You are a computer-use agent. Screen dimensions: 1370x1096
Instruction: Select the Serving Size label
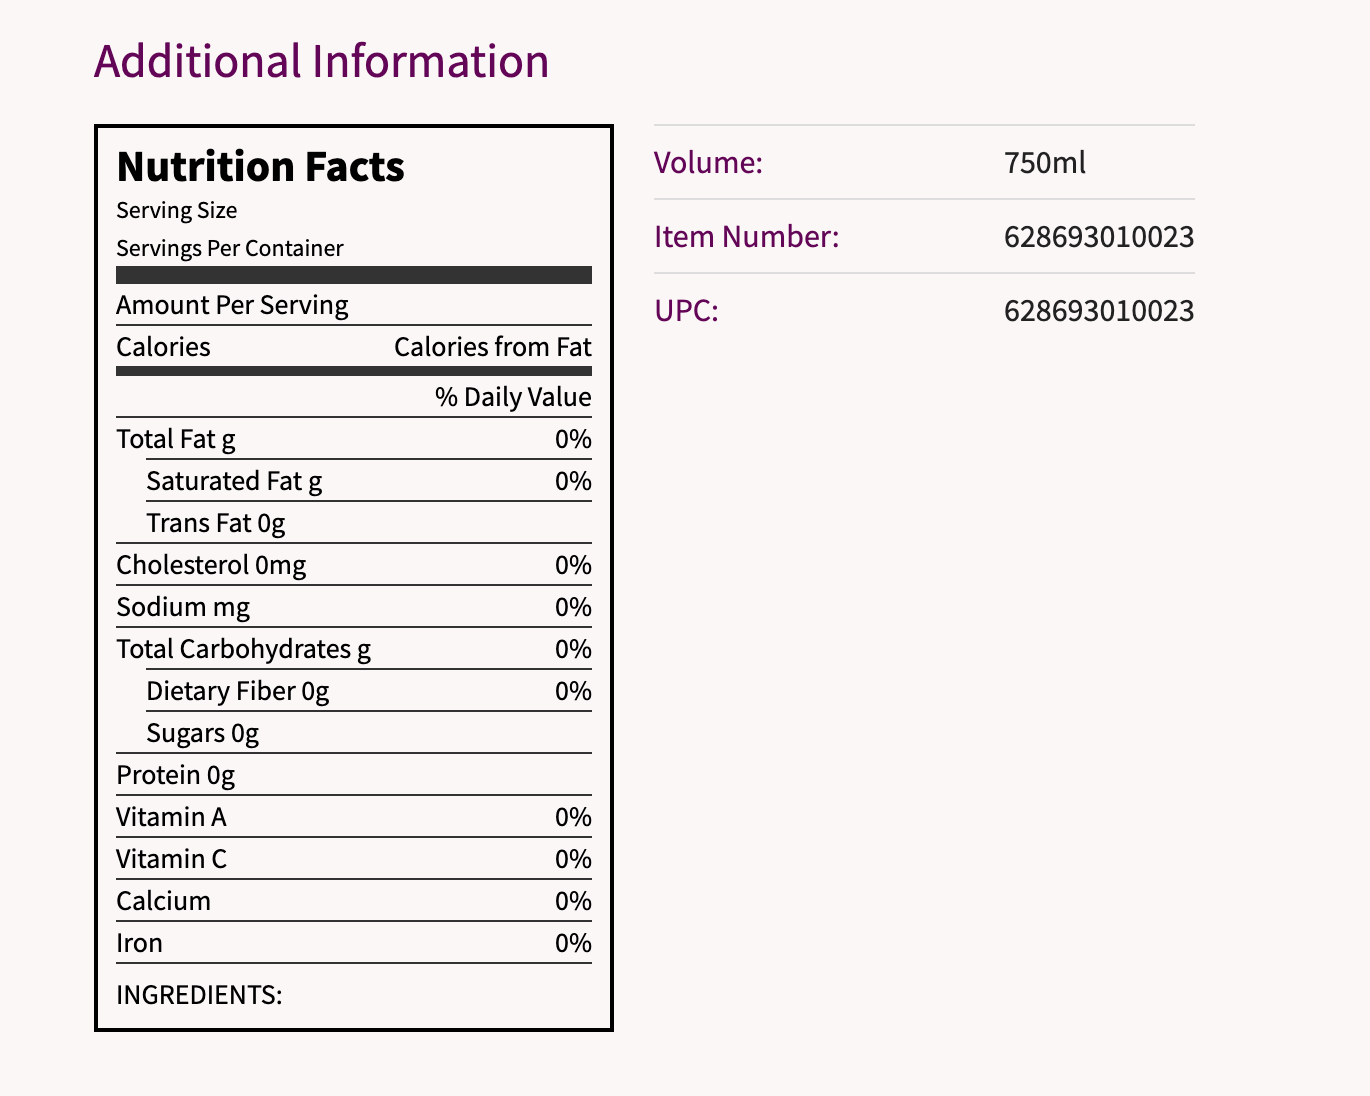click(177, 211)
